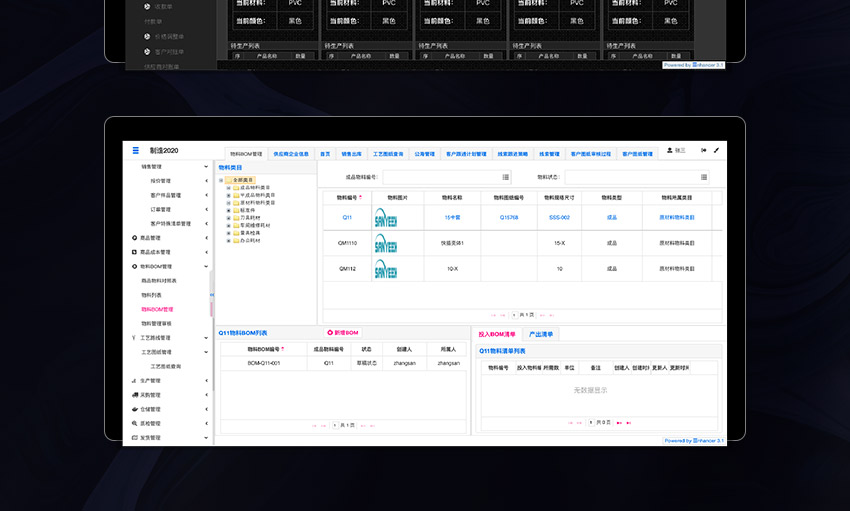Expand the 刀具耗材 tree node
Viewport: 850px width, 511px height.
pyautogui.click(x=229, y=218)
